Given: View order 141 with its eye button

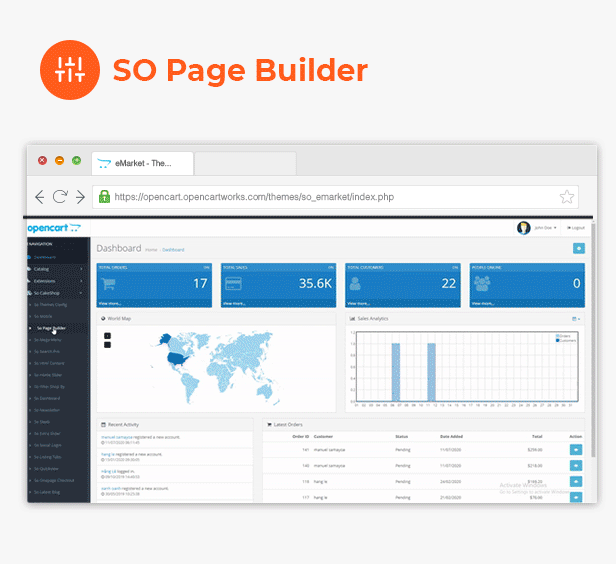Looking at the screenshot, I should click(576, 450).
